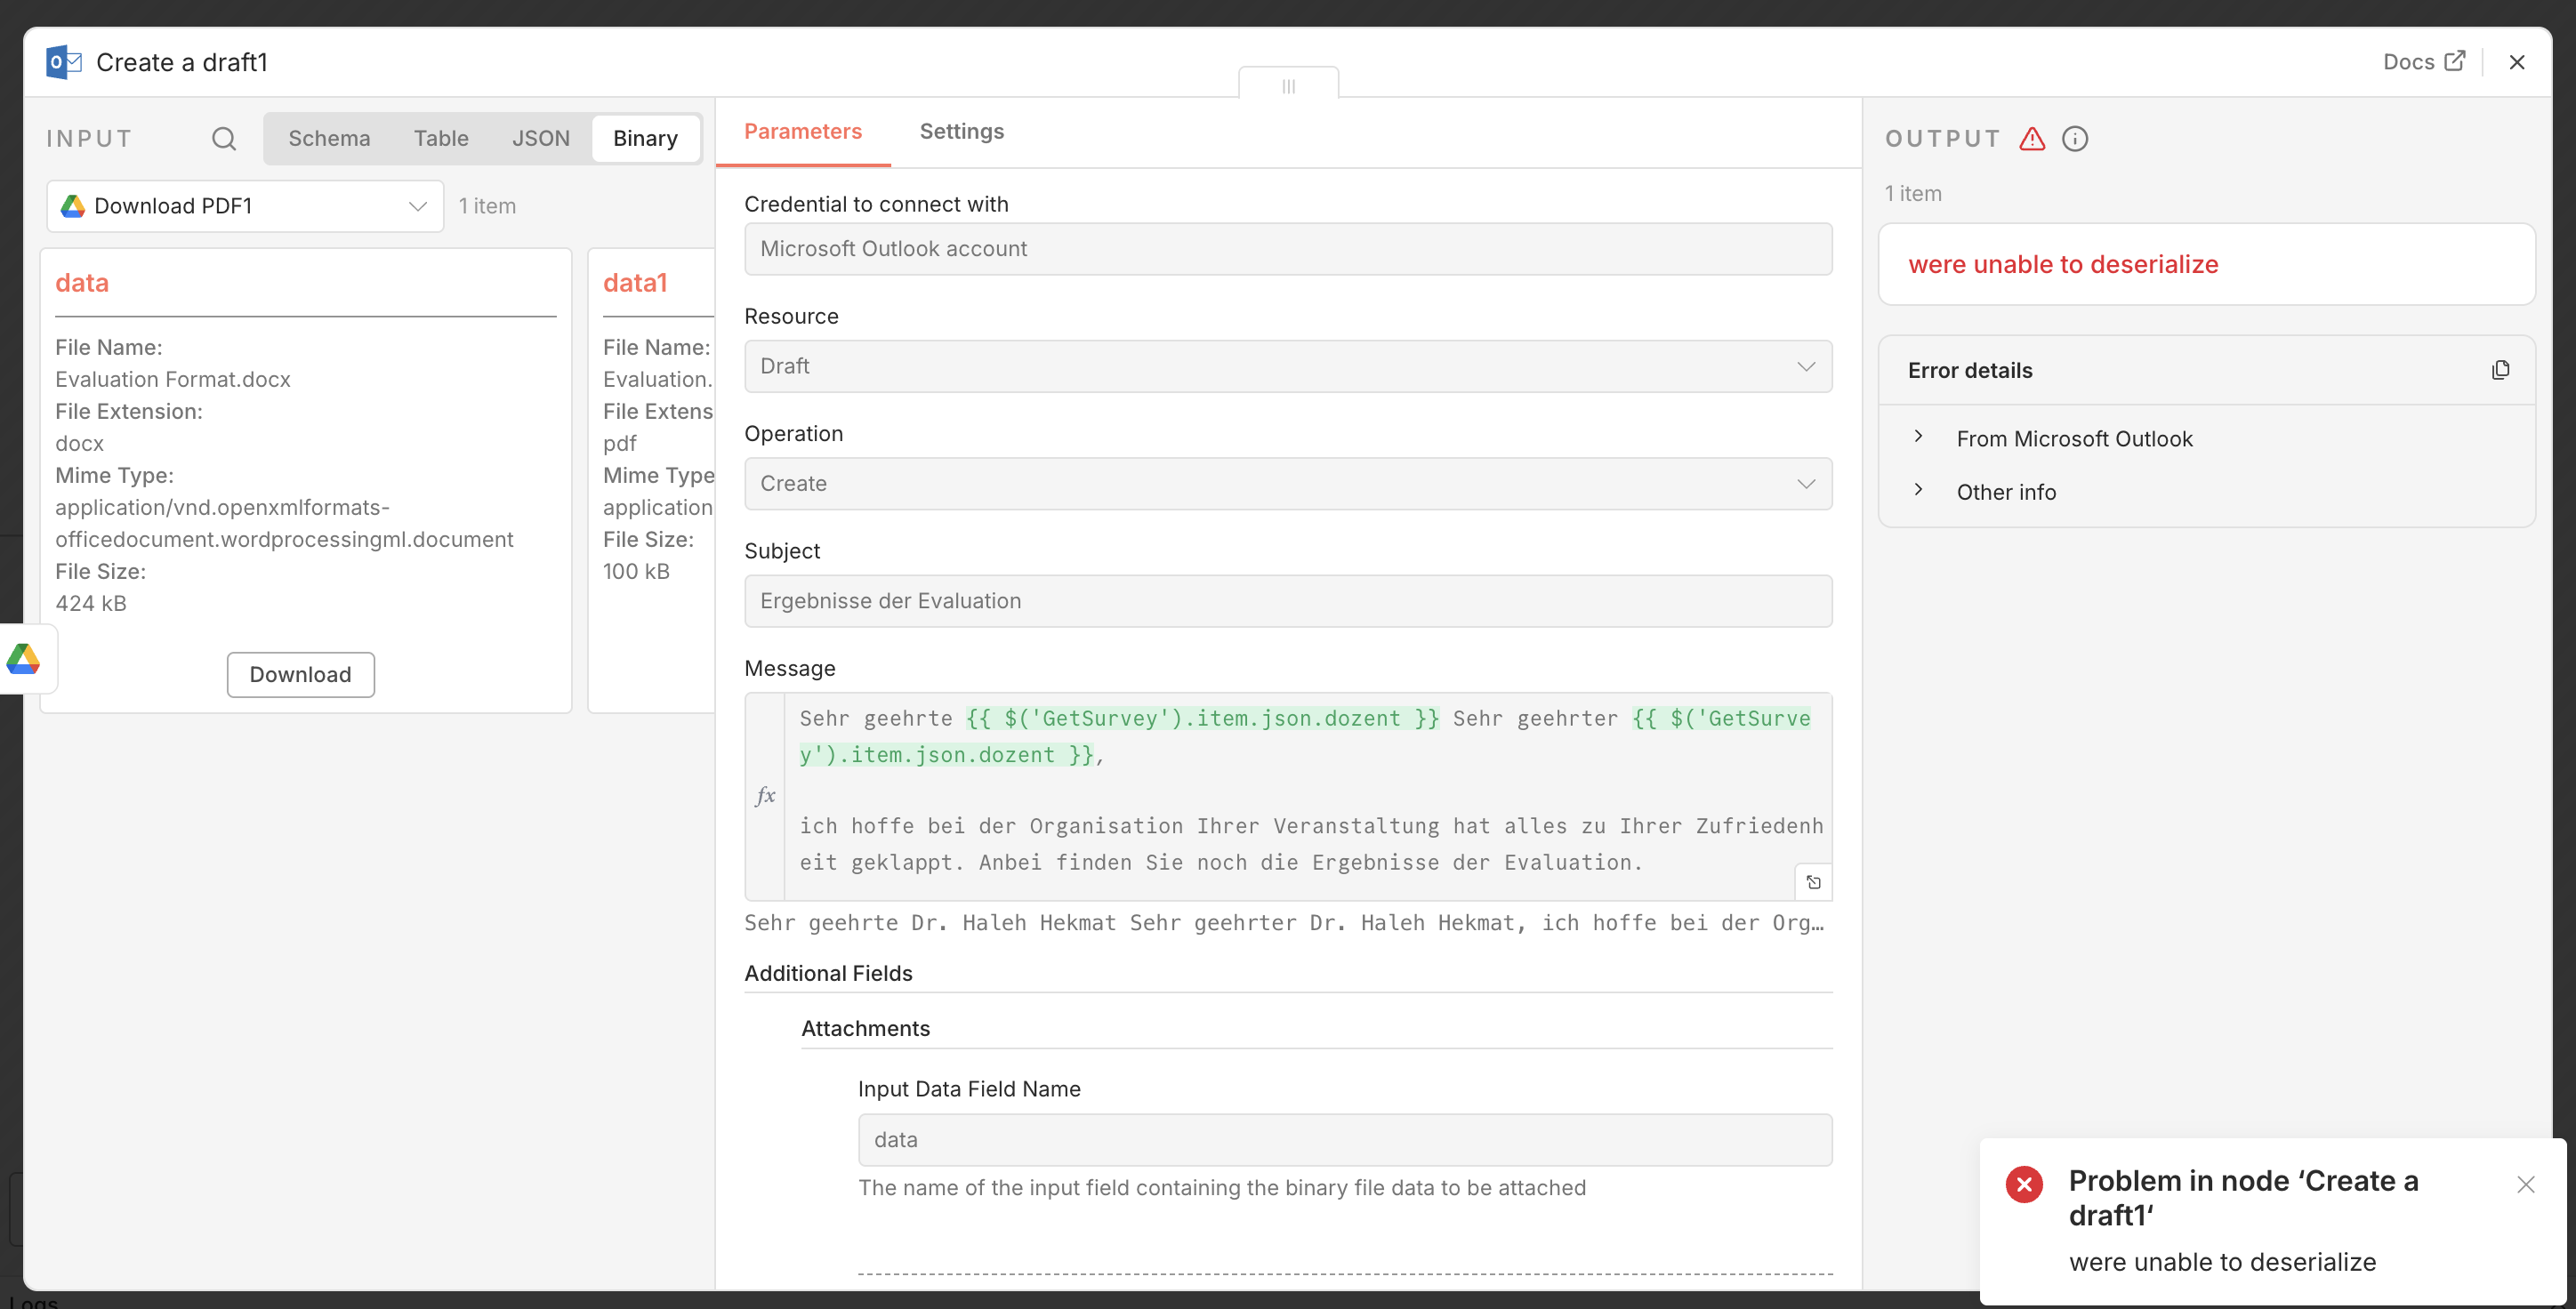Click the Input Data Field Name field
Viewport: 2576px width, 1309px height.
[1344, 1140]
